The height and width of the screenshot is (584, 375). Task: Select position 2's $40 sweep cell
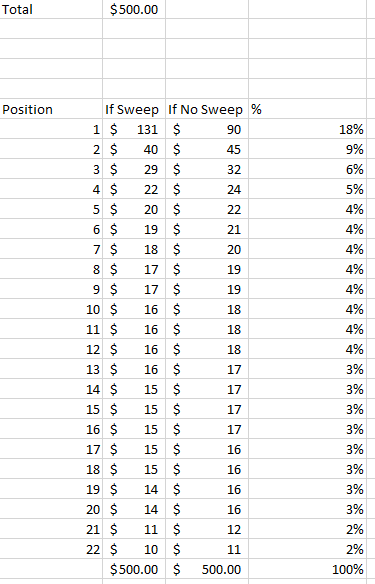tap(134, 149)
